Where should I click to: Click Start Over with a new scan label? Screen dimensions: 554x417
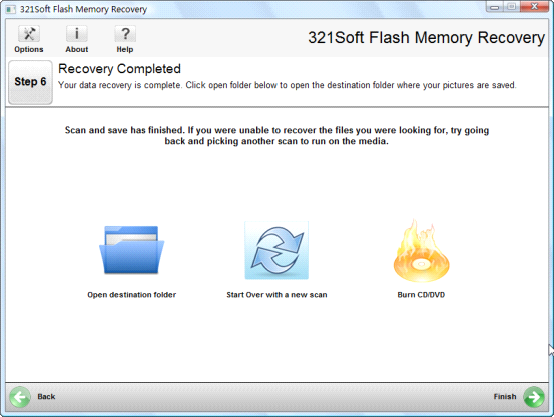click(x=277, y=295)
